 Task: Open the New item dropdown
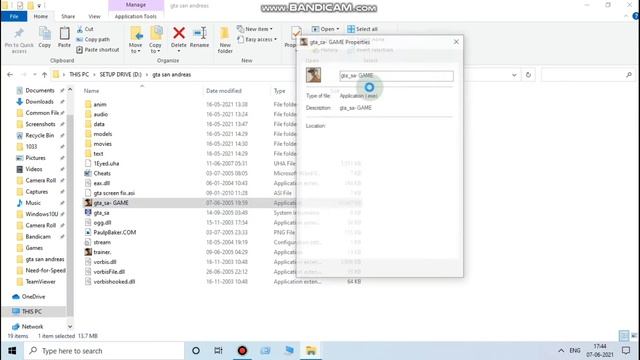tap(255, 29)
